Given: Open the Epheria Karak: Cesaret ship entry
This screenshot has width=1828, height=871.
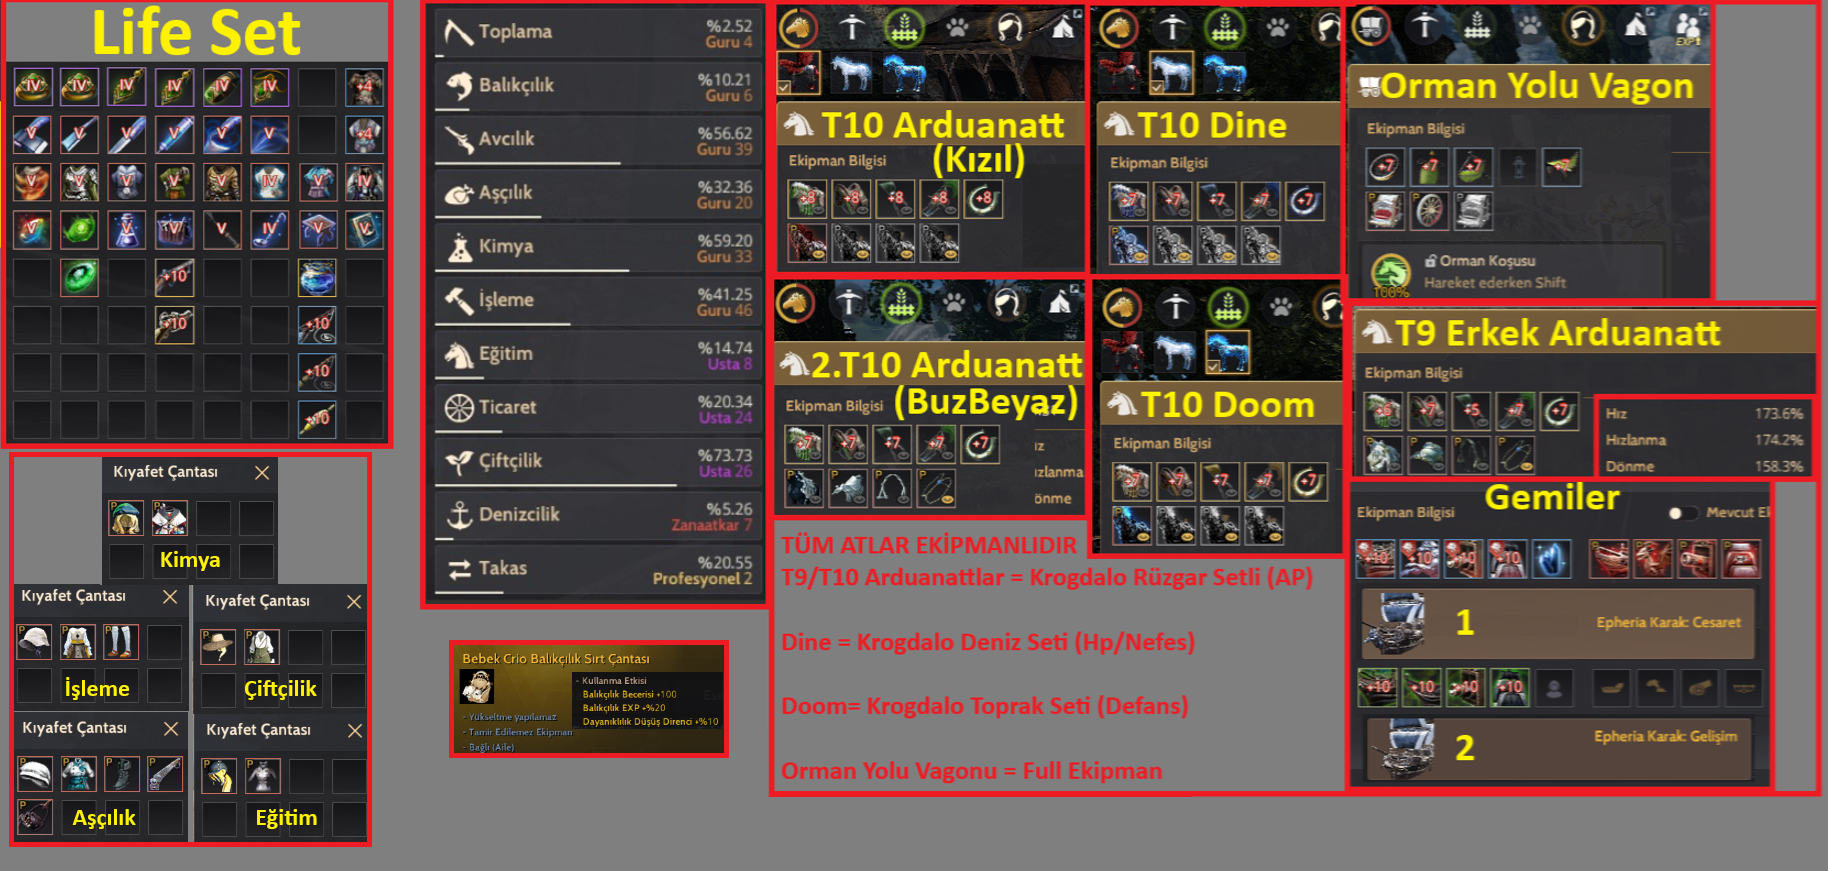Looking at the screenshot, I should (1557, 623).
